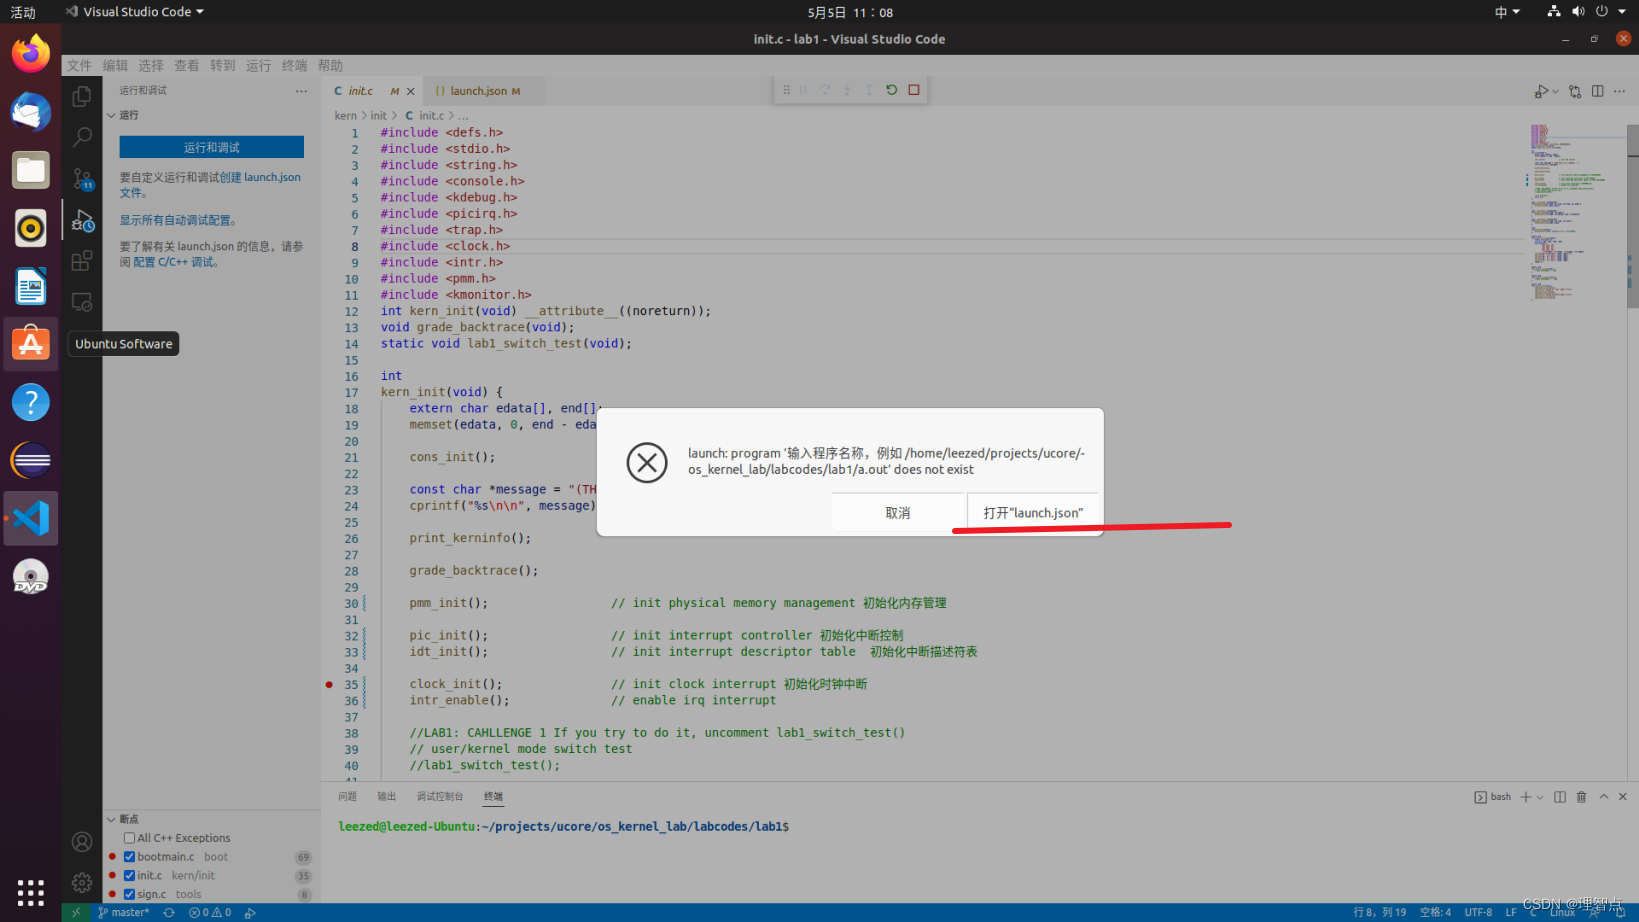The width and height of the screenshot is (1639, 922).
Task: Select the Source Control icon showing 11 changes
Action: coord(81,180)
